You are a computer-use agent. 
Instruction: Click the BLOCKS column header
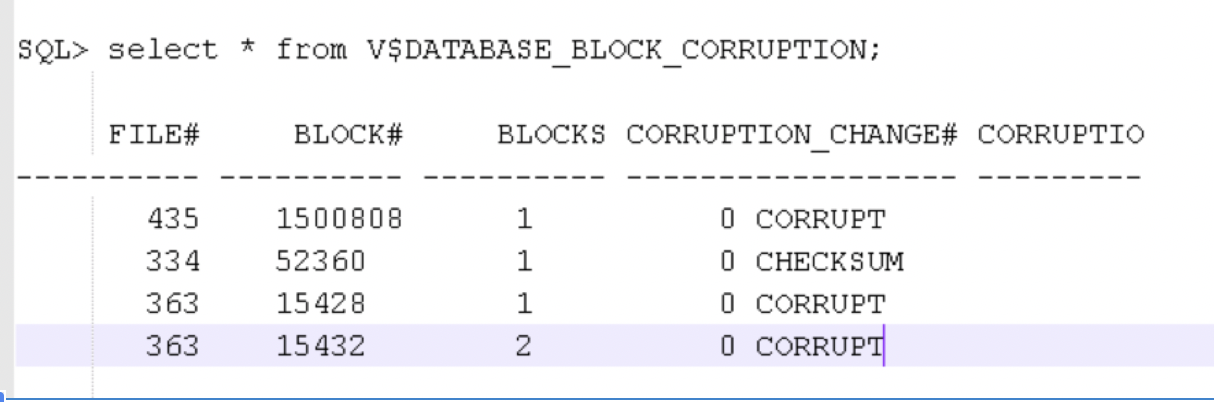point(551,135)
